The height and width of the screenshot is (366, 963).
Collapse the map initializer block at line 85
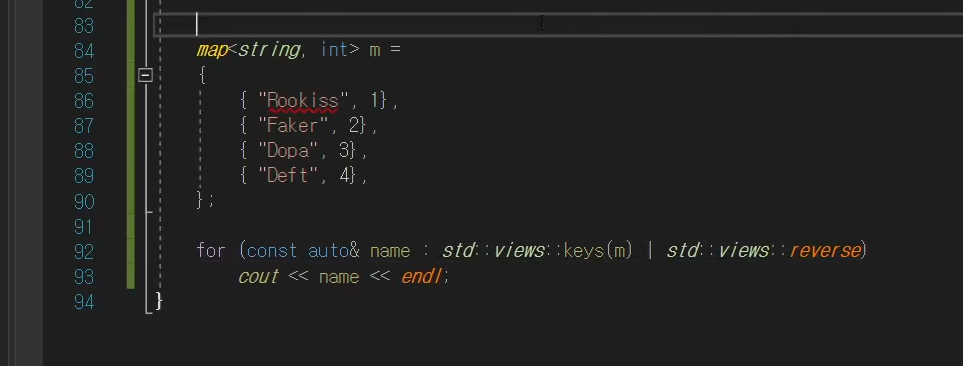coord(145,75)
